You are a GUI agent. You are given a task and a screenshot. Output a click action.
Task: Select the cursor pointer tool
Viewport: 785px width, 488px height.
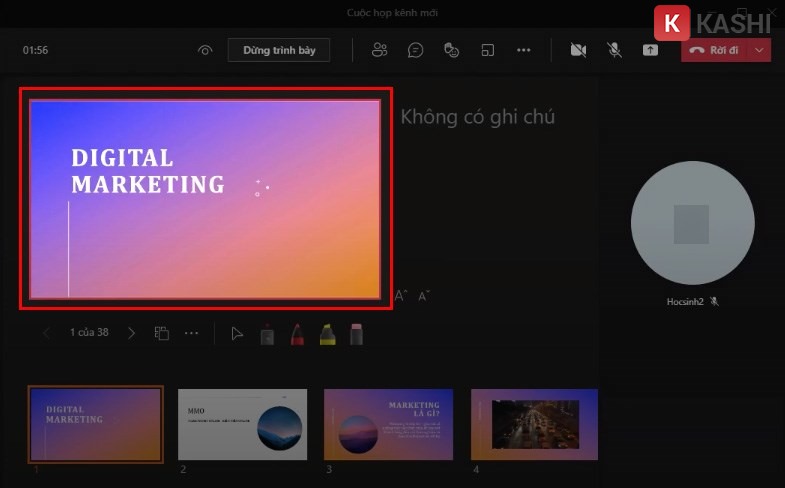pos(237,334)
